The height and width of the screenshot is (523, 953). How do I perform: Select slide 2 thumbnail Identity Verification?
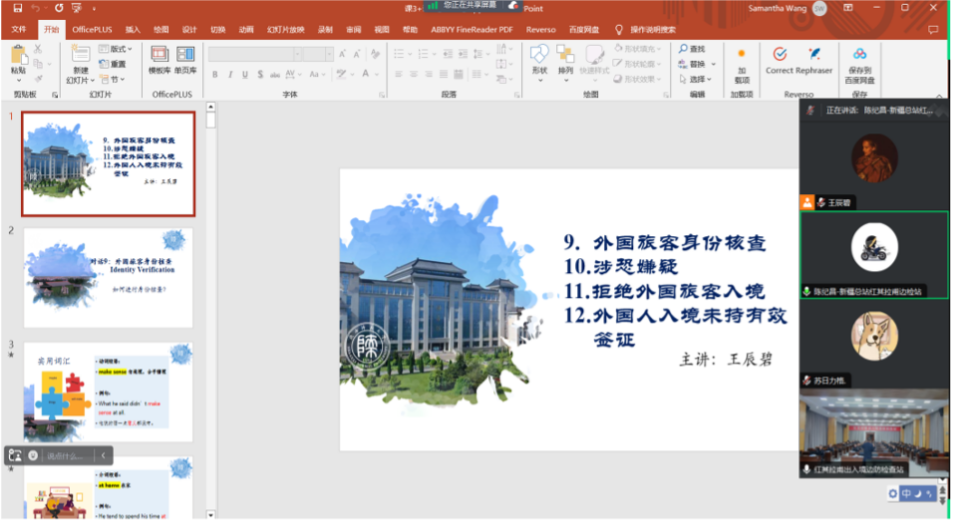(x=108, y=277)
